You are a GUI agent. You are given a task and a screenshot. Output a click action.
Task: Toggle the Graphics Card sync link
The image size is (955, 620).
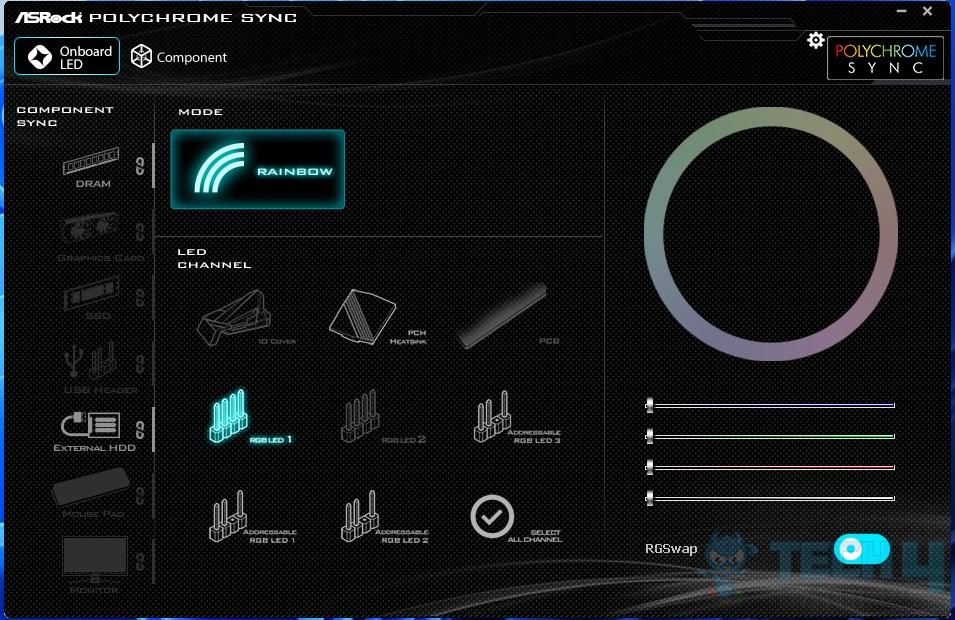(140, 232)
